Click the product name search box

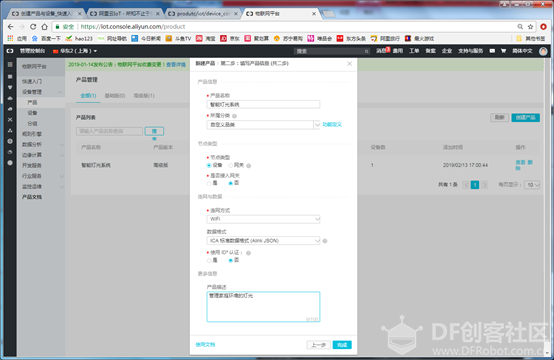109,131
